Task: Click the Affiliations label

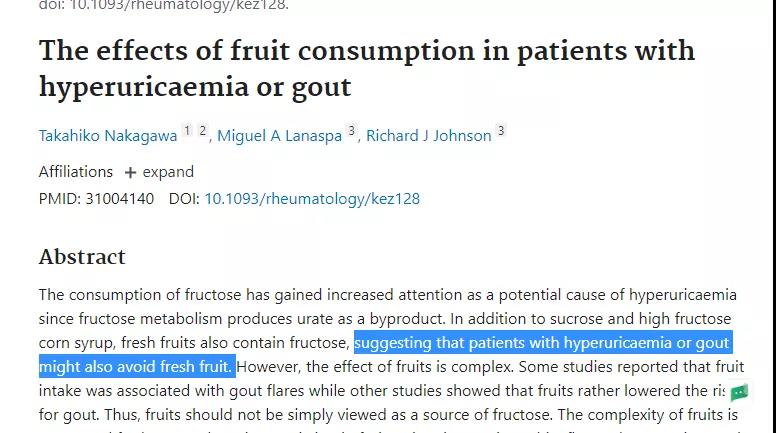Action: coord(76,172)
